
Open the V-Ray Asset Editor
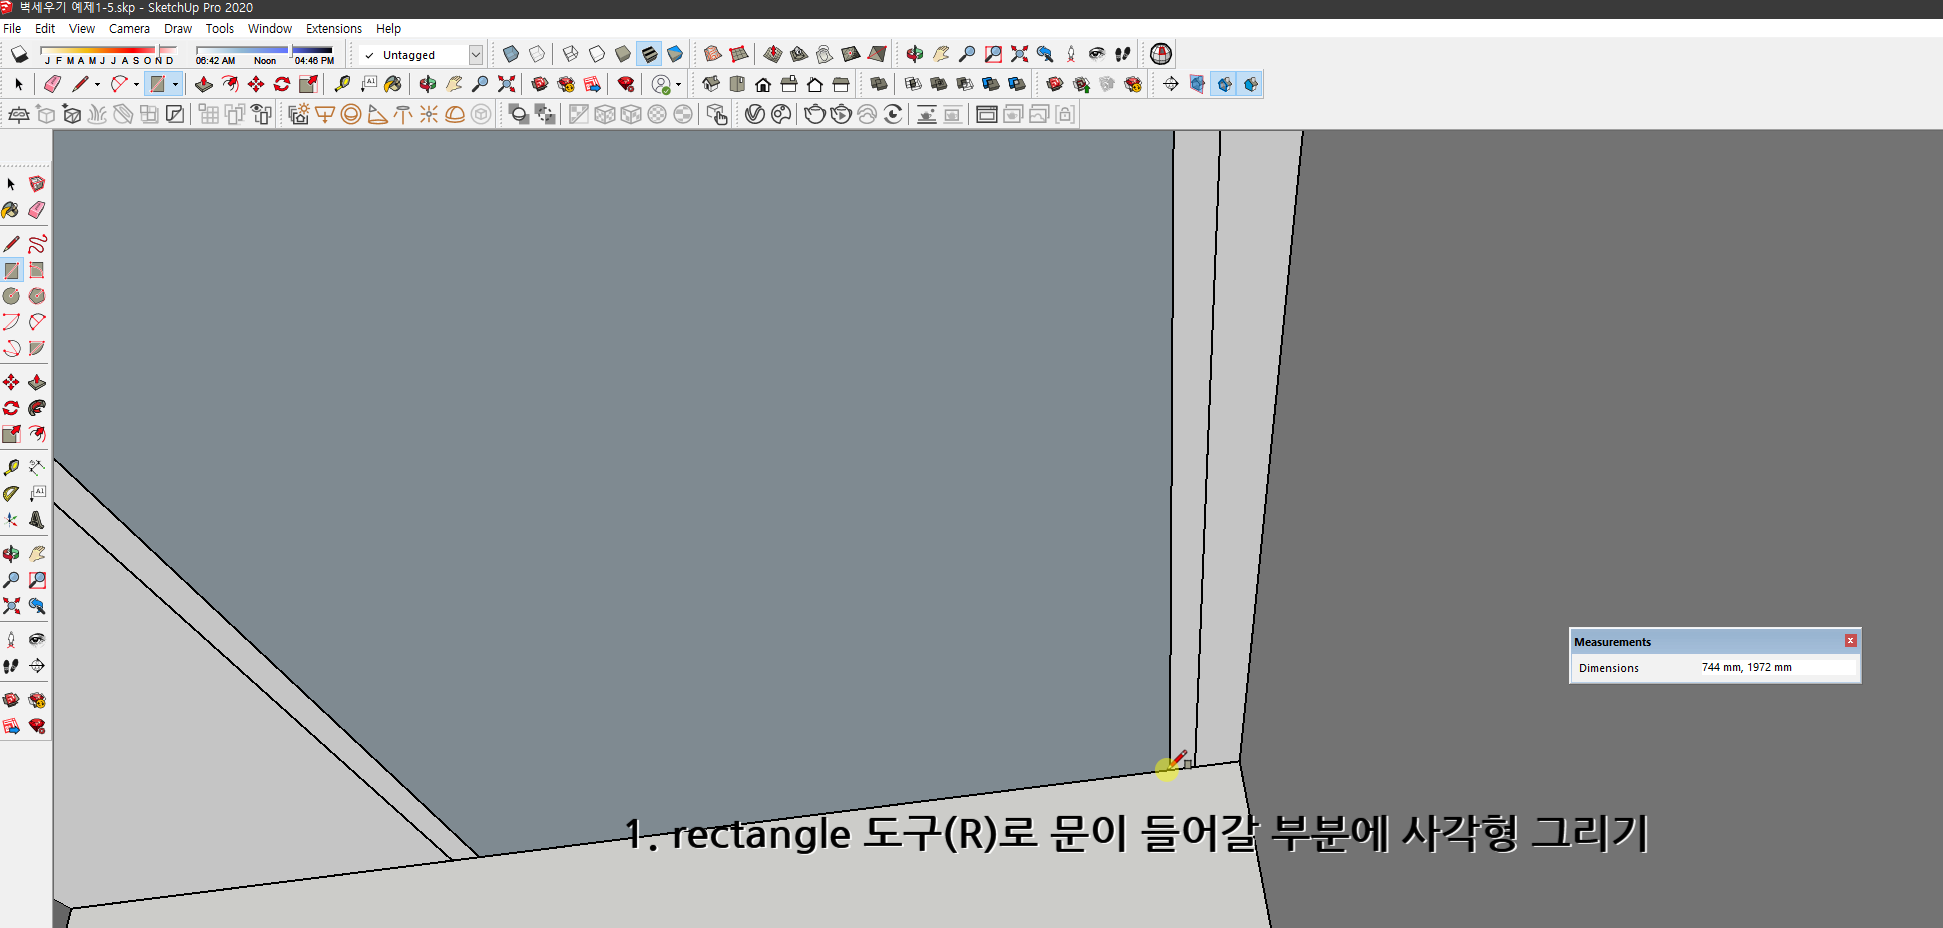pos(755,115)
